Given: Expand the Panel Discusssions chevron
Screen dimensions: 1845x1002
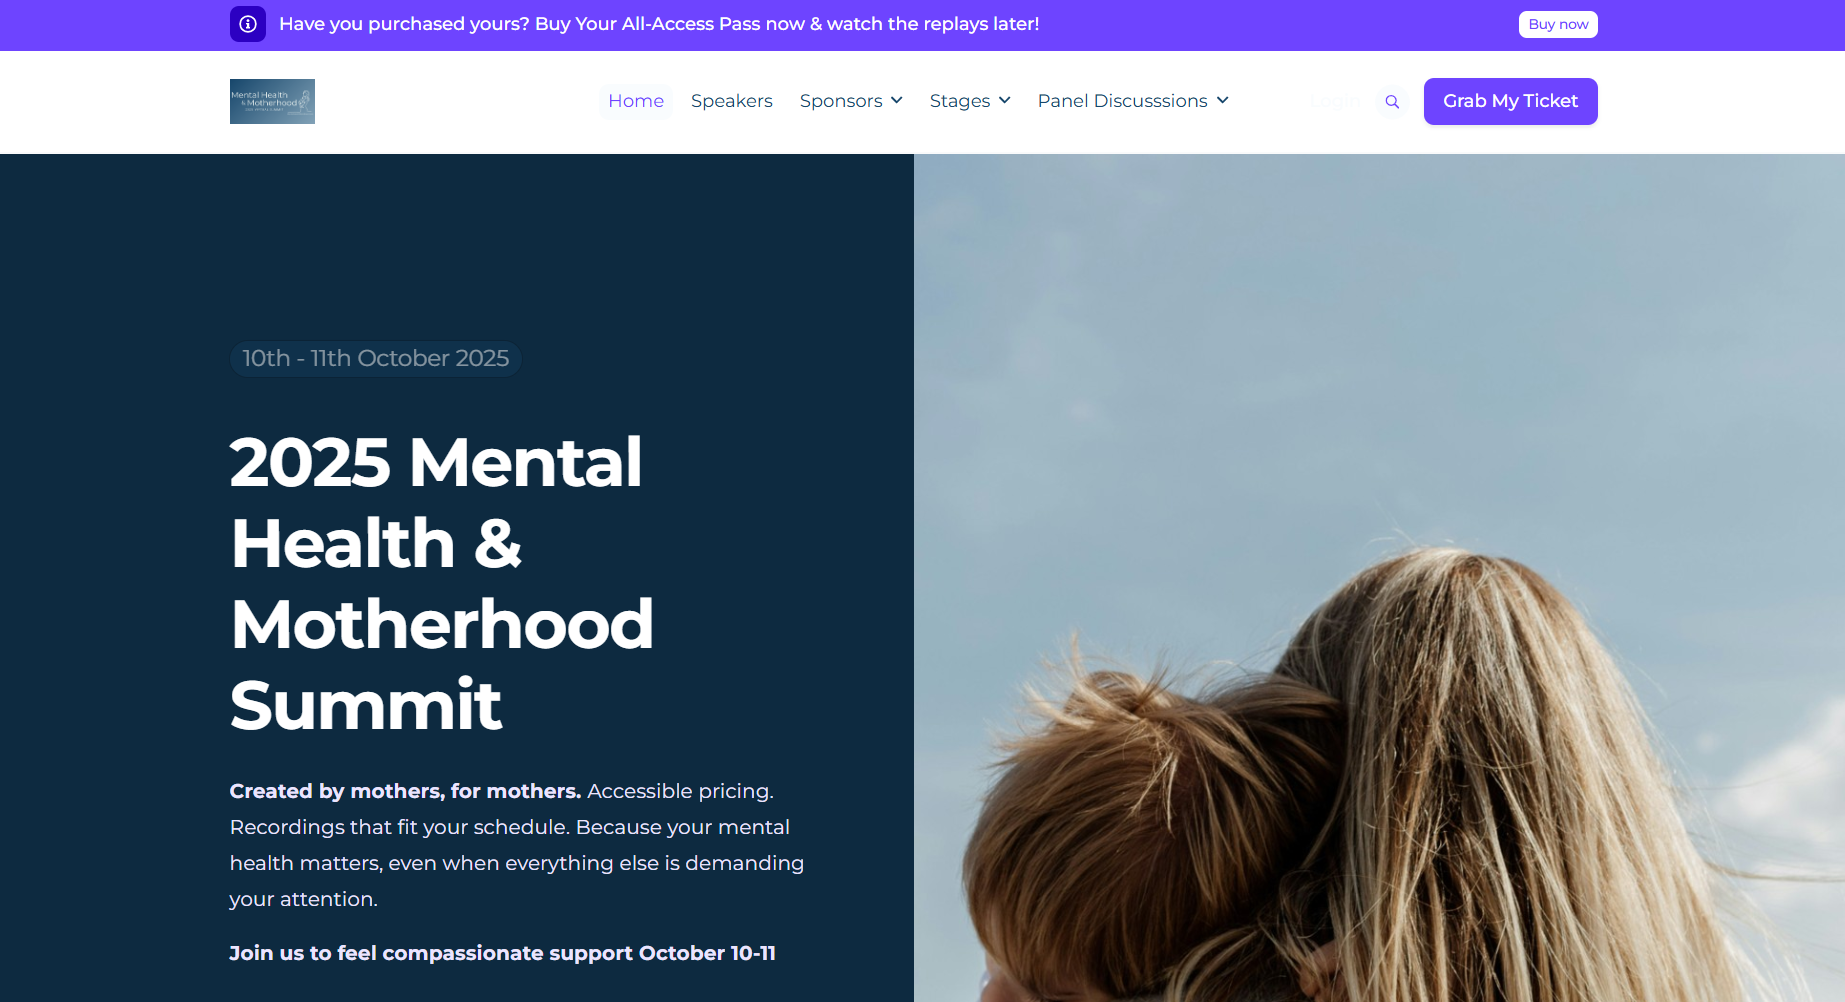Looking at the screenshot, I should [1222, 100].
